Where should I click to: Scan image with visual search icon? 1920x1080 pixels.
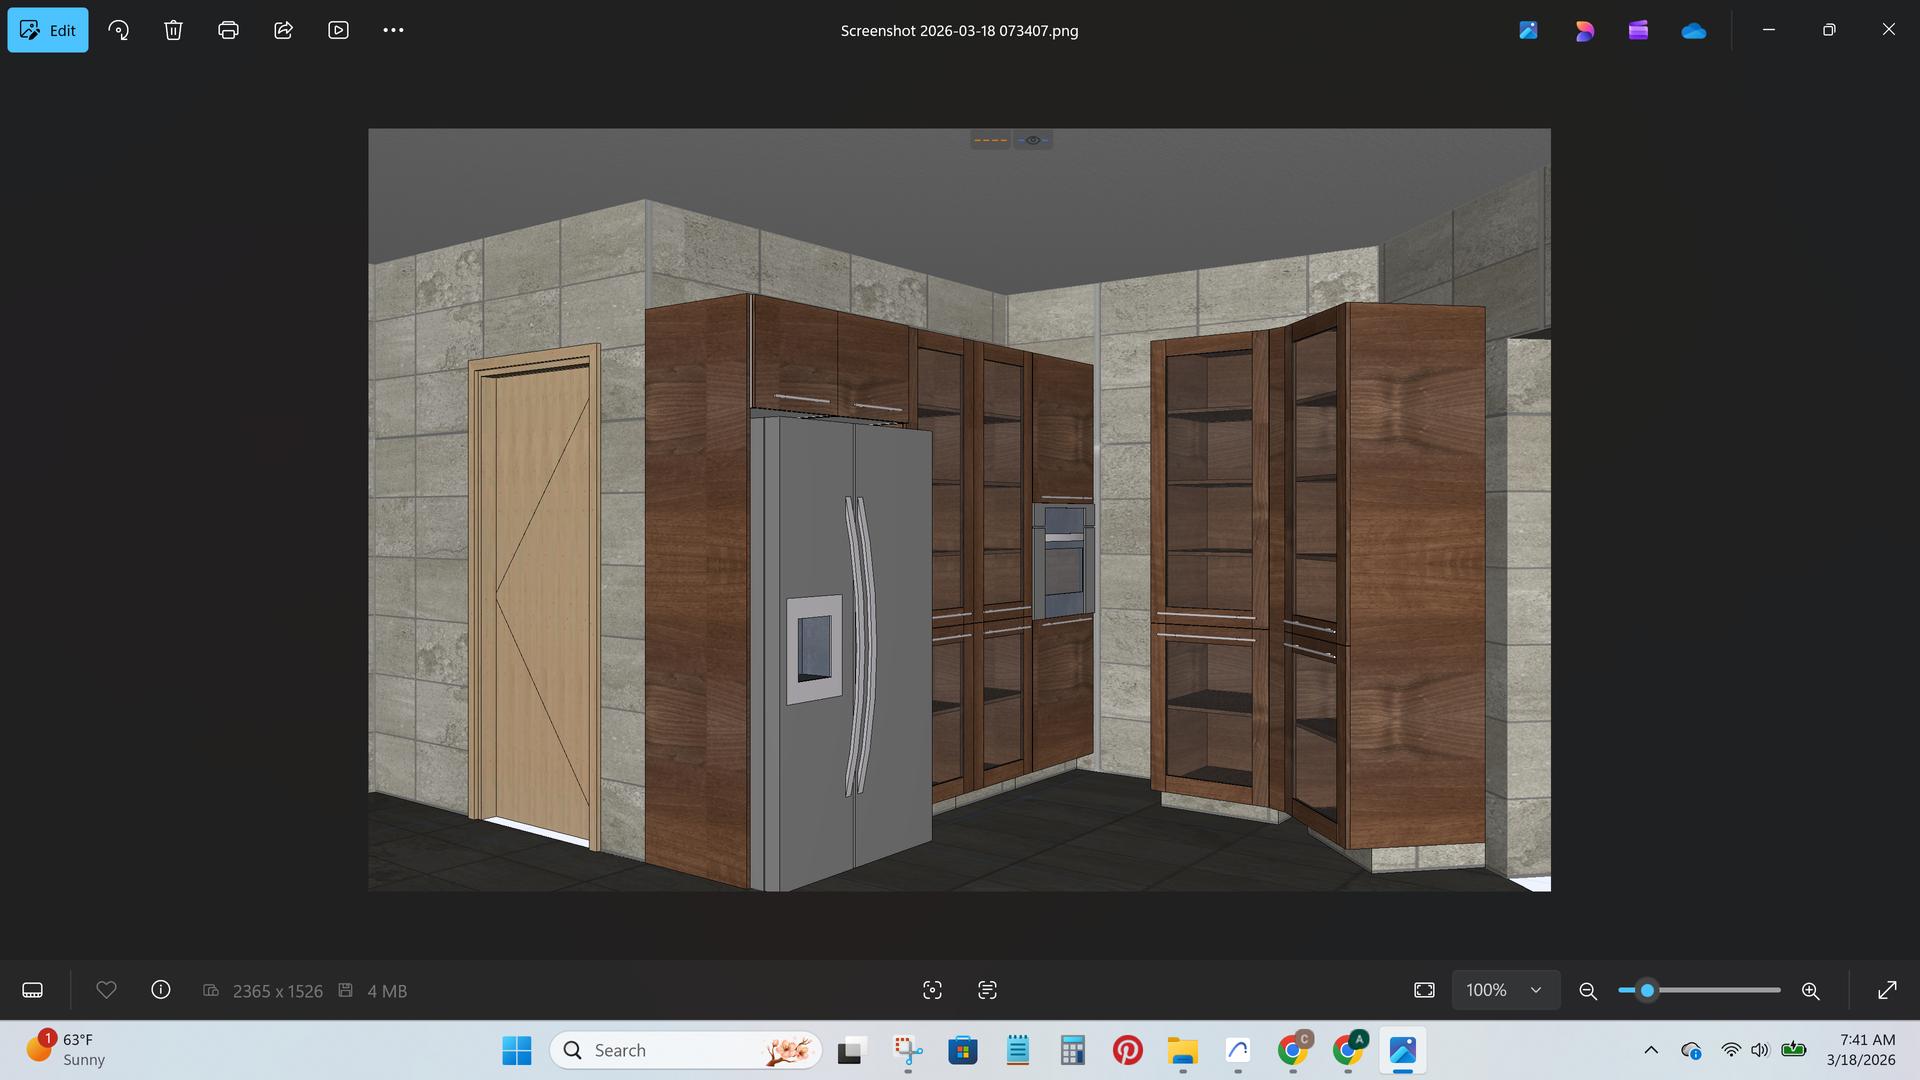(x=932, y=990)
